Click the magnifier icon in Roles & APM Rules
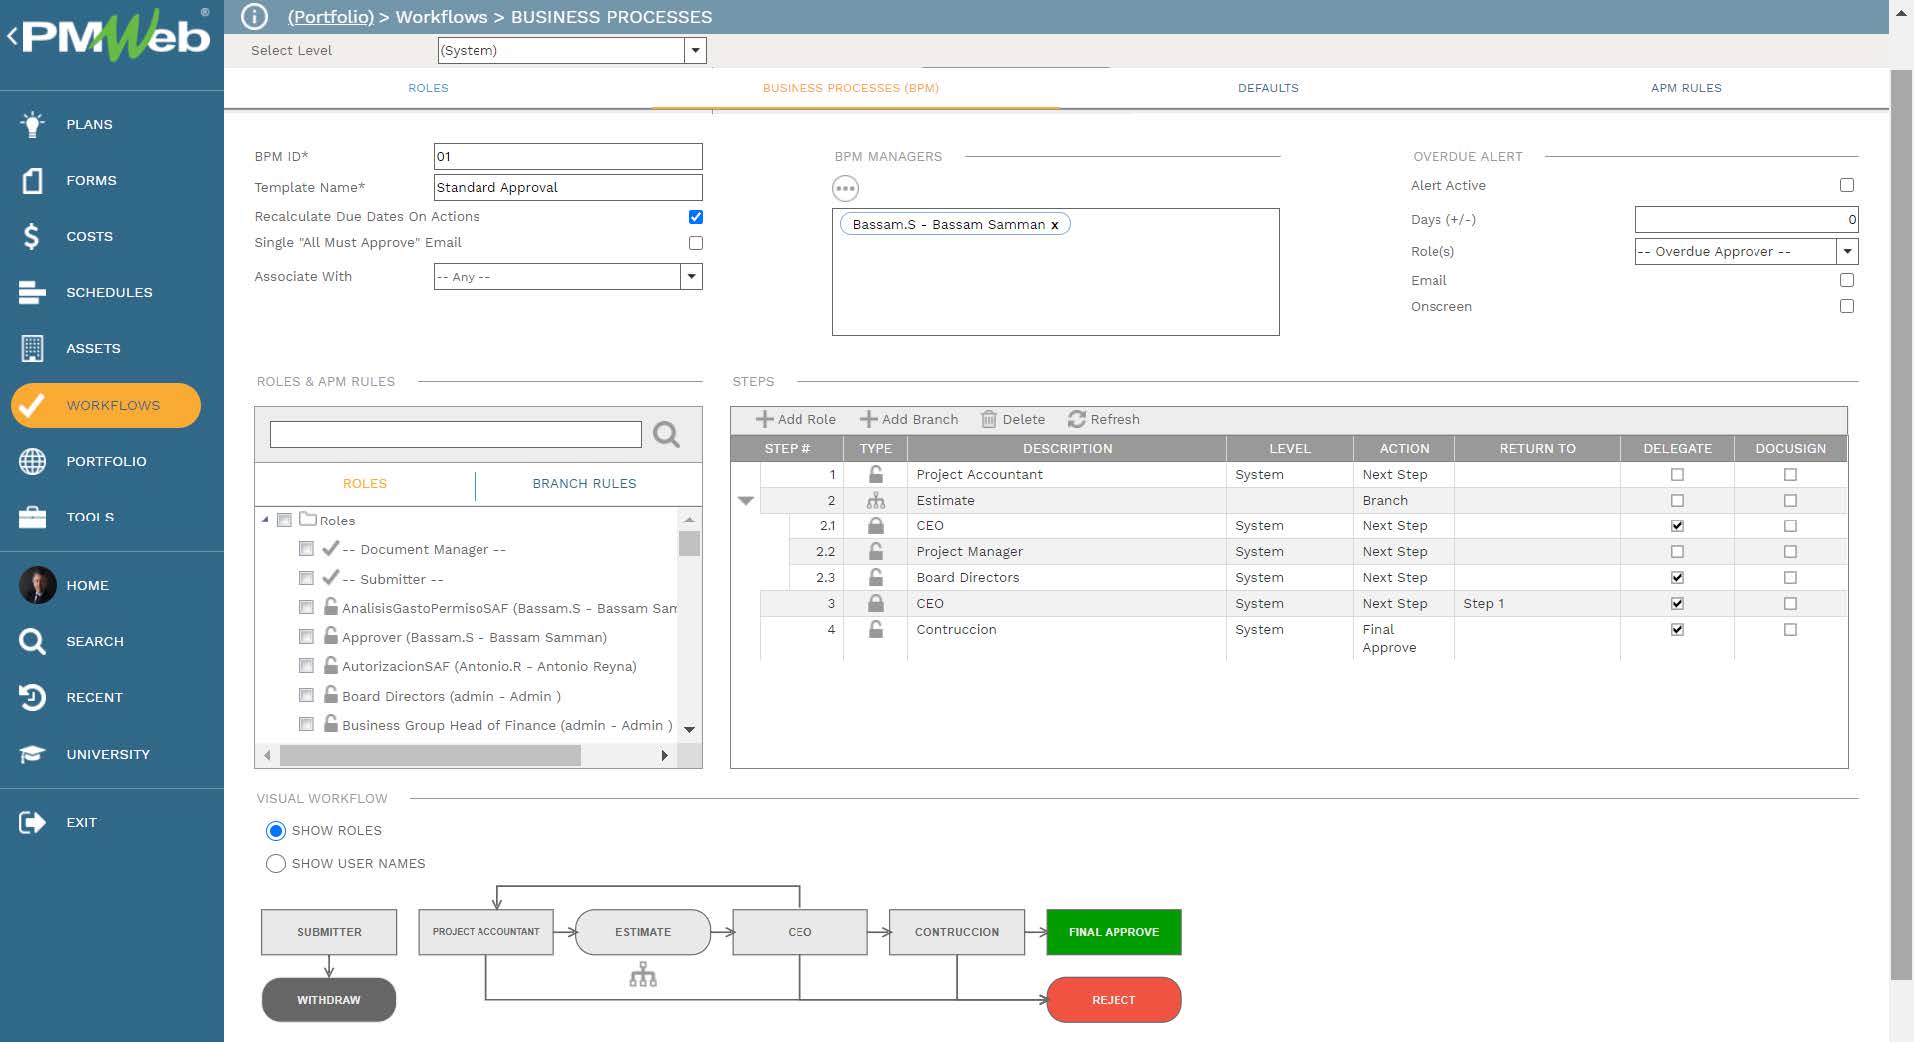Viewport: 1914px width, 1042px height. tap(665, 435)
